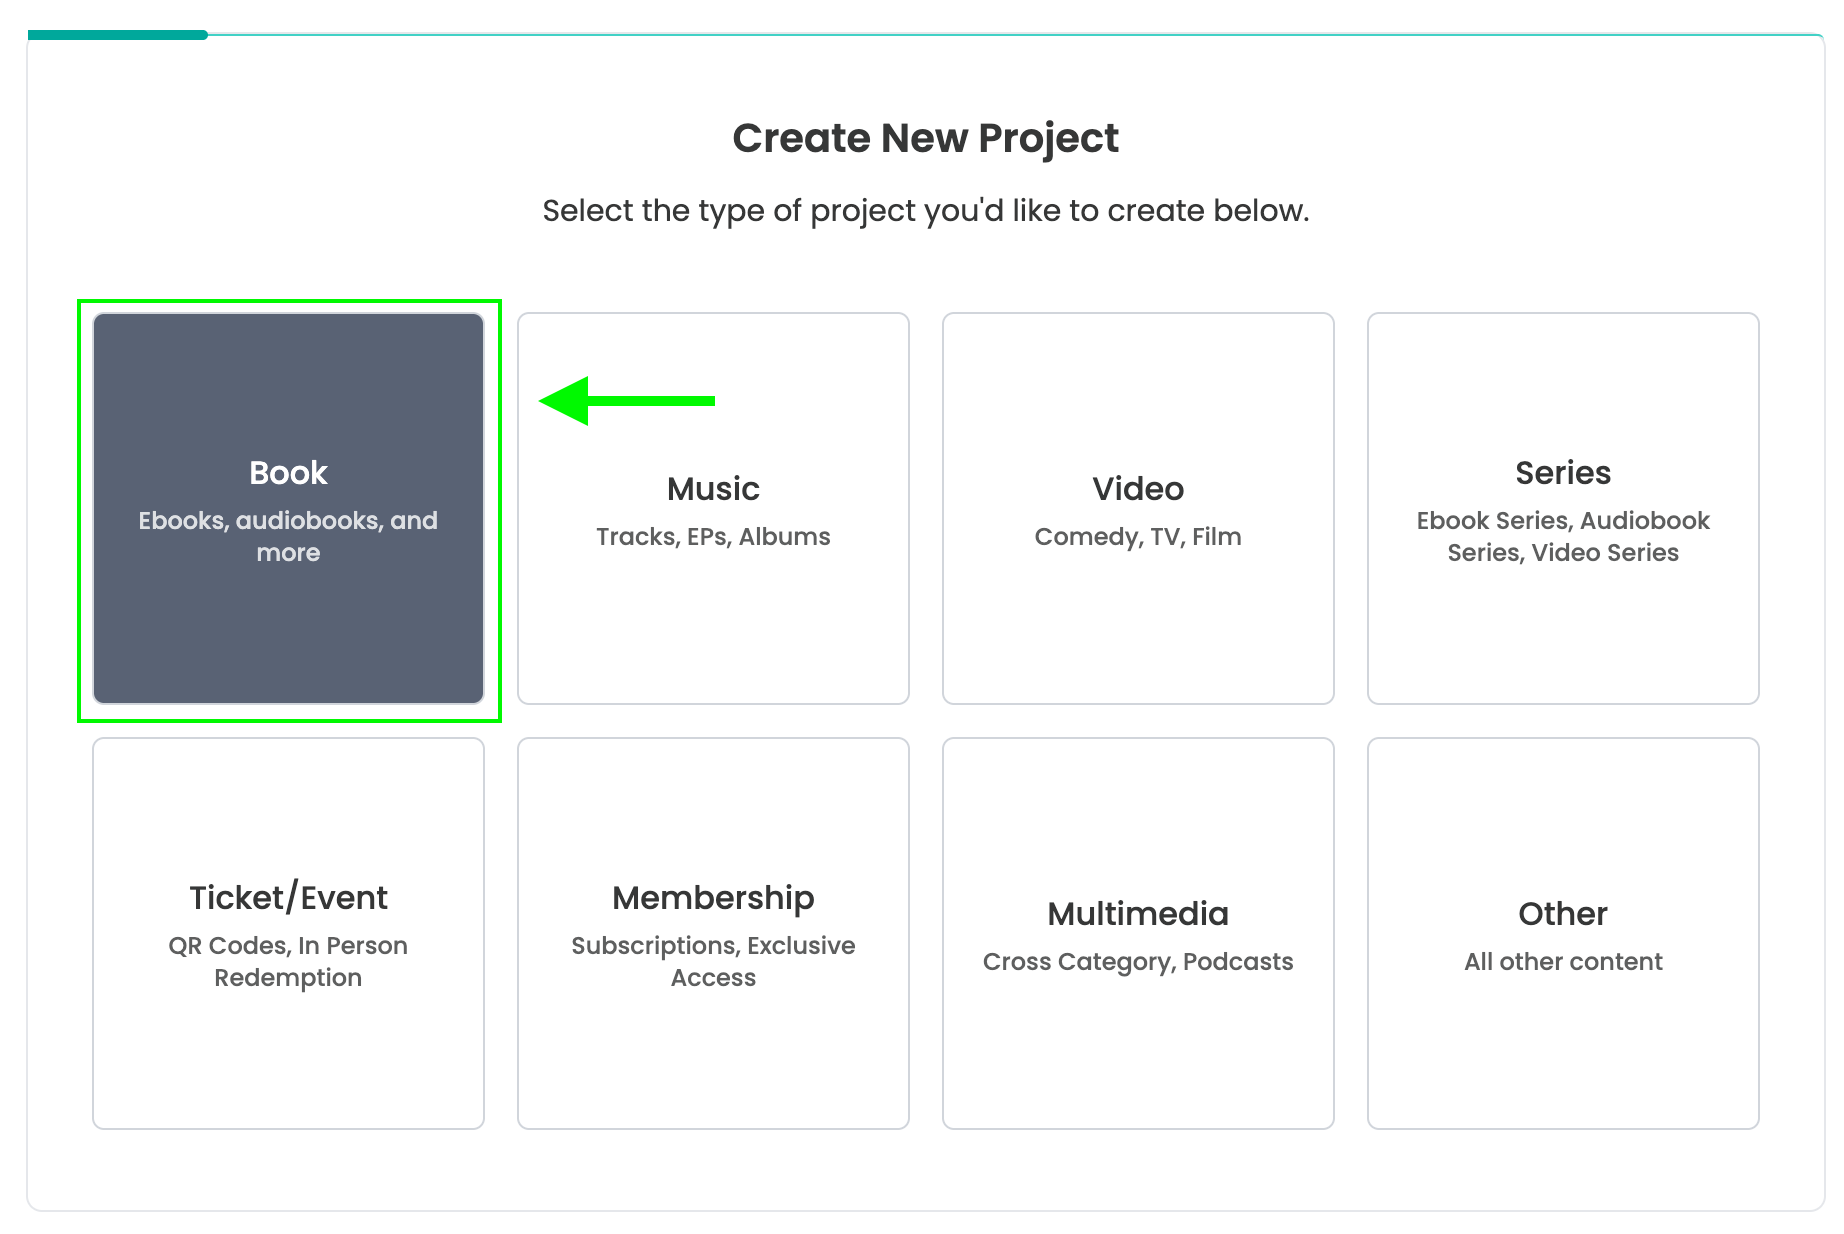Click 'Ebooks, audiobooks, and more' subtitle
Image resolution: width=1844 pixels, height=1234 pixels.
(288, 536)
